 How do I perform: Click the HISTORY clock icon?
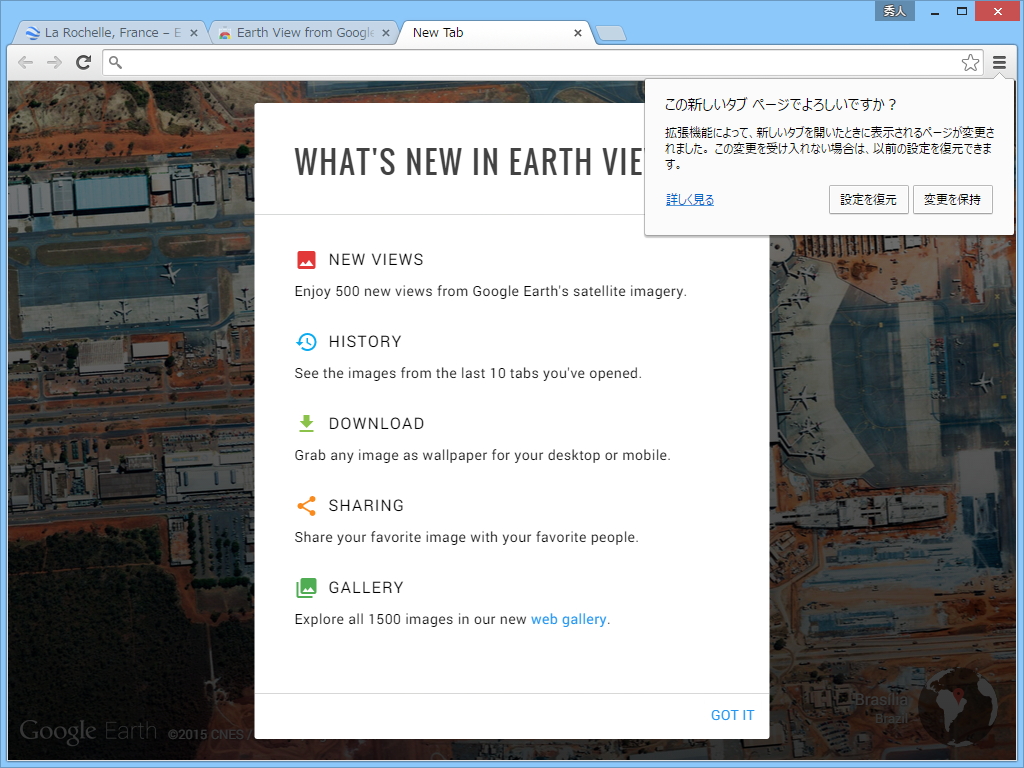pos(307,341)
